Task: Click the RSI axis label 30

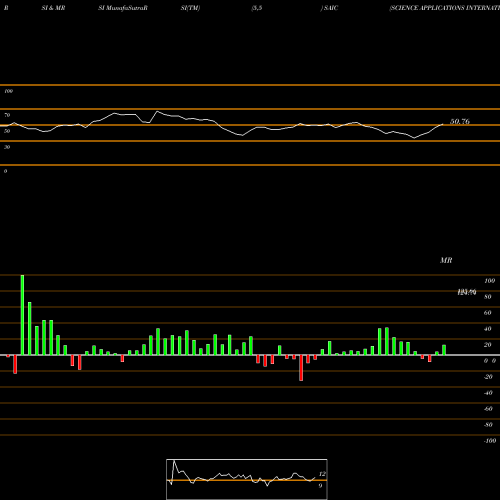Action: tap(7, 147)
